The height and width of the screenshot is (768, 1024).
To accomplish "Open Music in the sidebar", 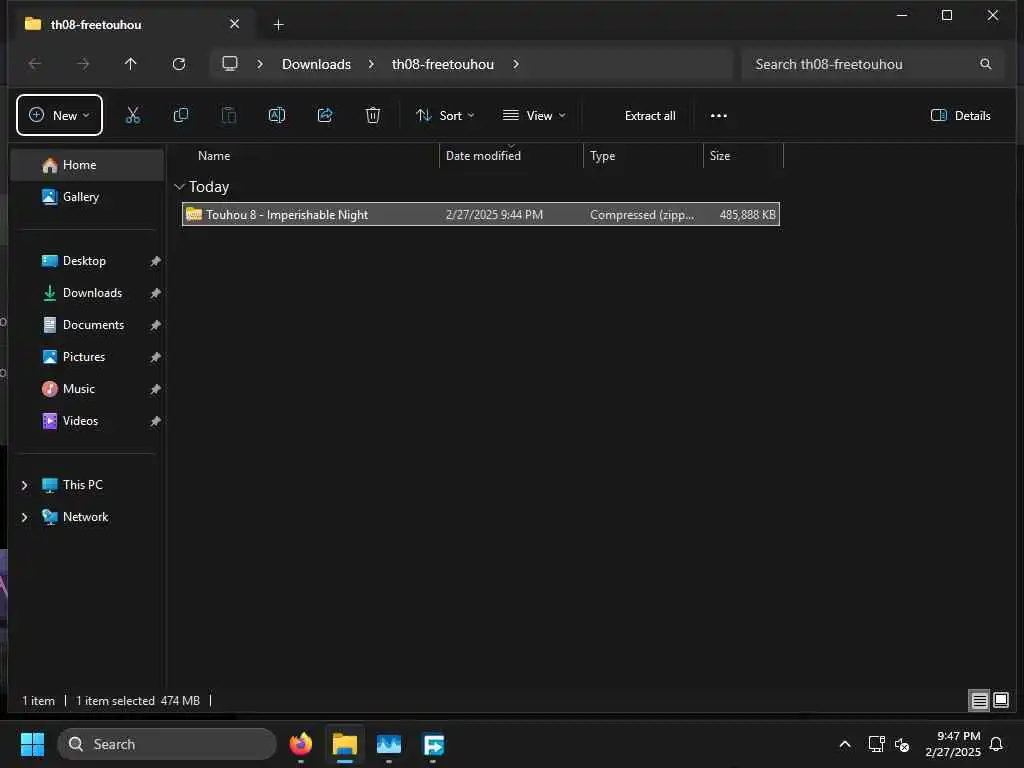I will (87, 389).
